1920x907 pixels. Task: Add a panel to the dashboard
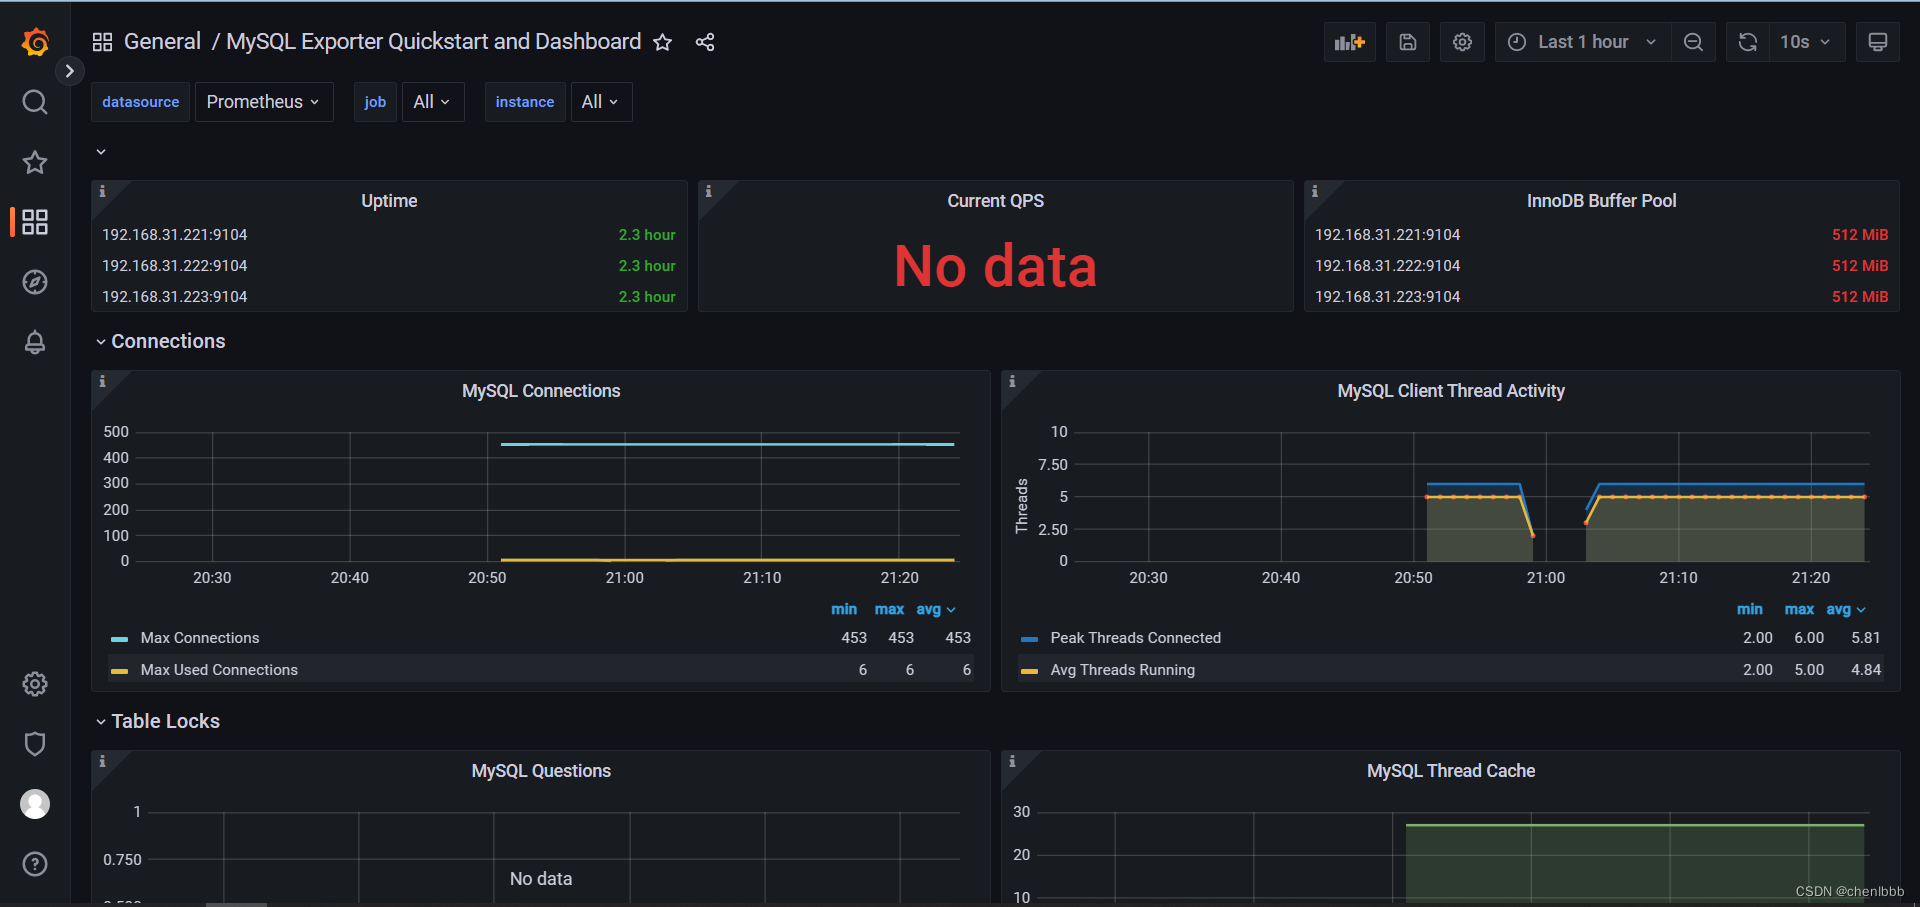pyautogui.click(x=1350, y=42)
